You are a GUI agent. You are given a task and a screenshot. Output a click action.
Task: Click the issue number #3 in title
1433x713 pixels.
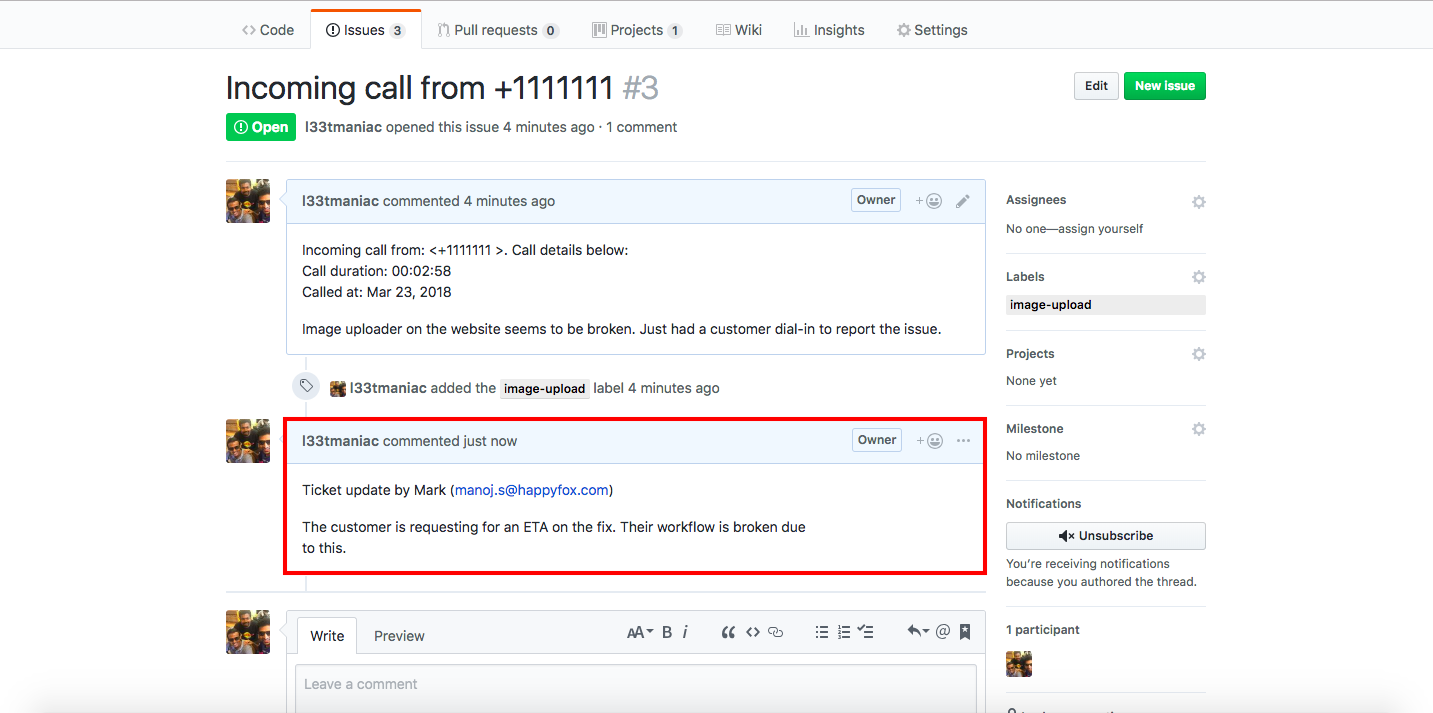(641, 88)
